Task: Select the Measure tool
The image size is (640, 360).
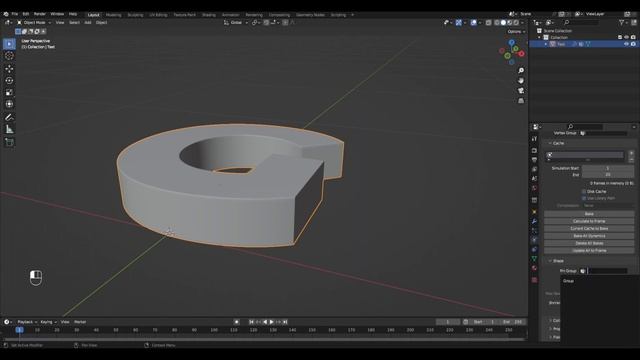Action: [9, 129]
